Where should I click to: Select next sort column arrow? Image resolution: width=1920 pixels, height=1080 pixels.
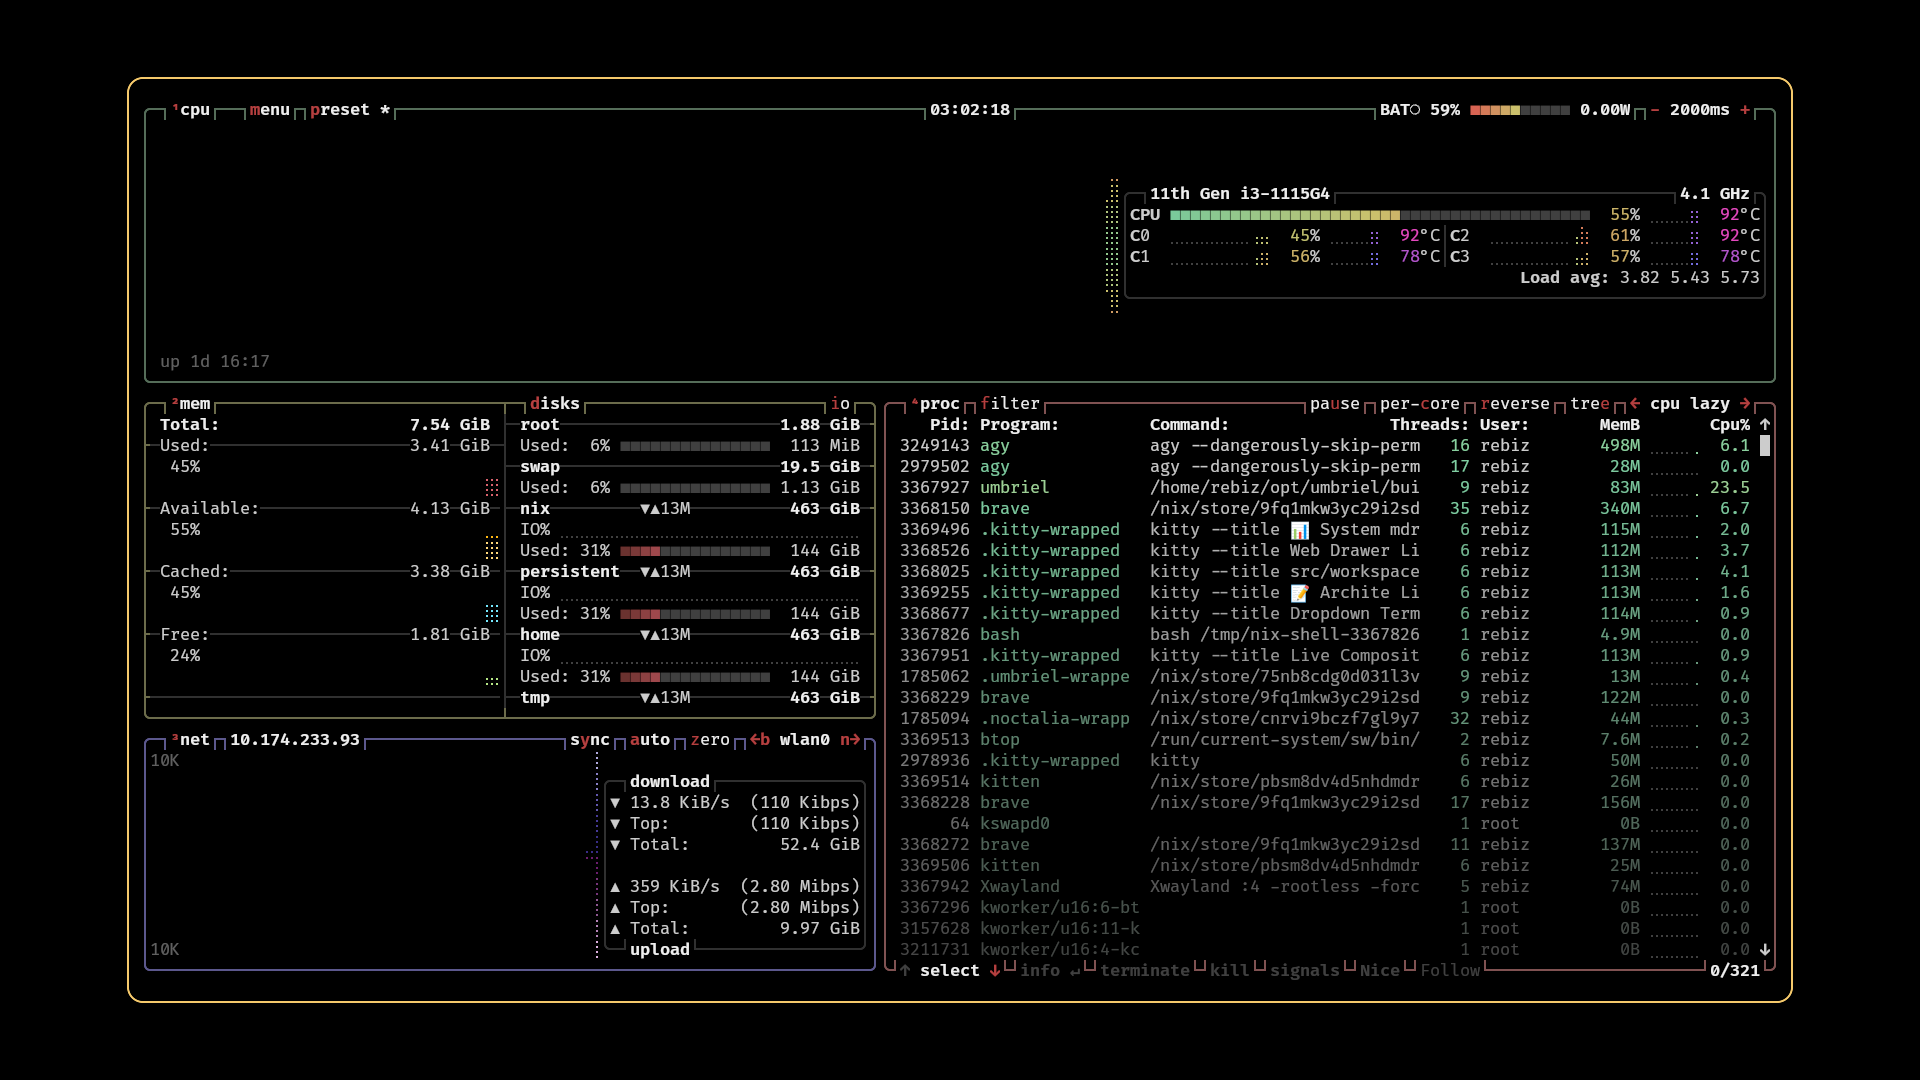[1745, 404]
